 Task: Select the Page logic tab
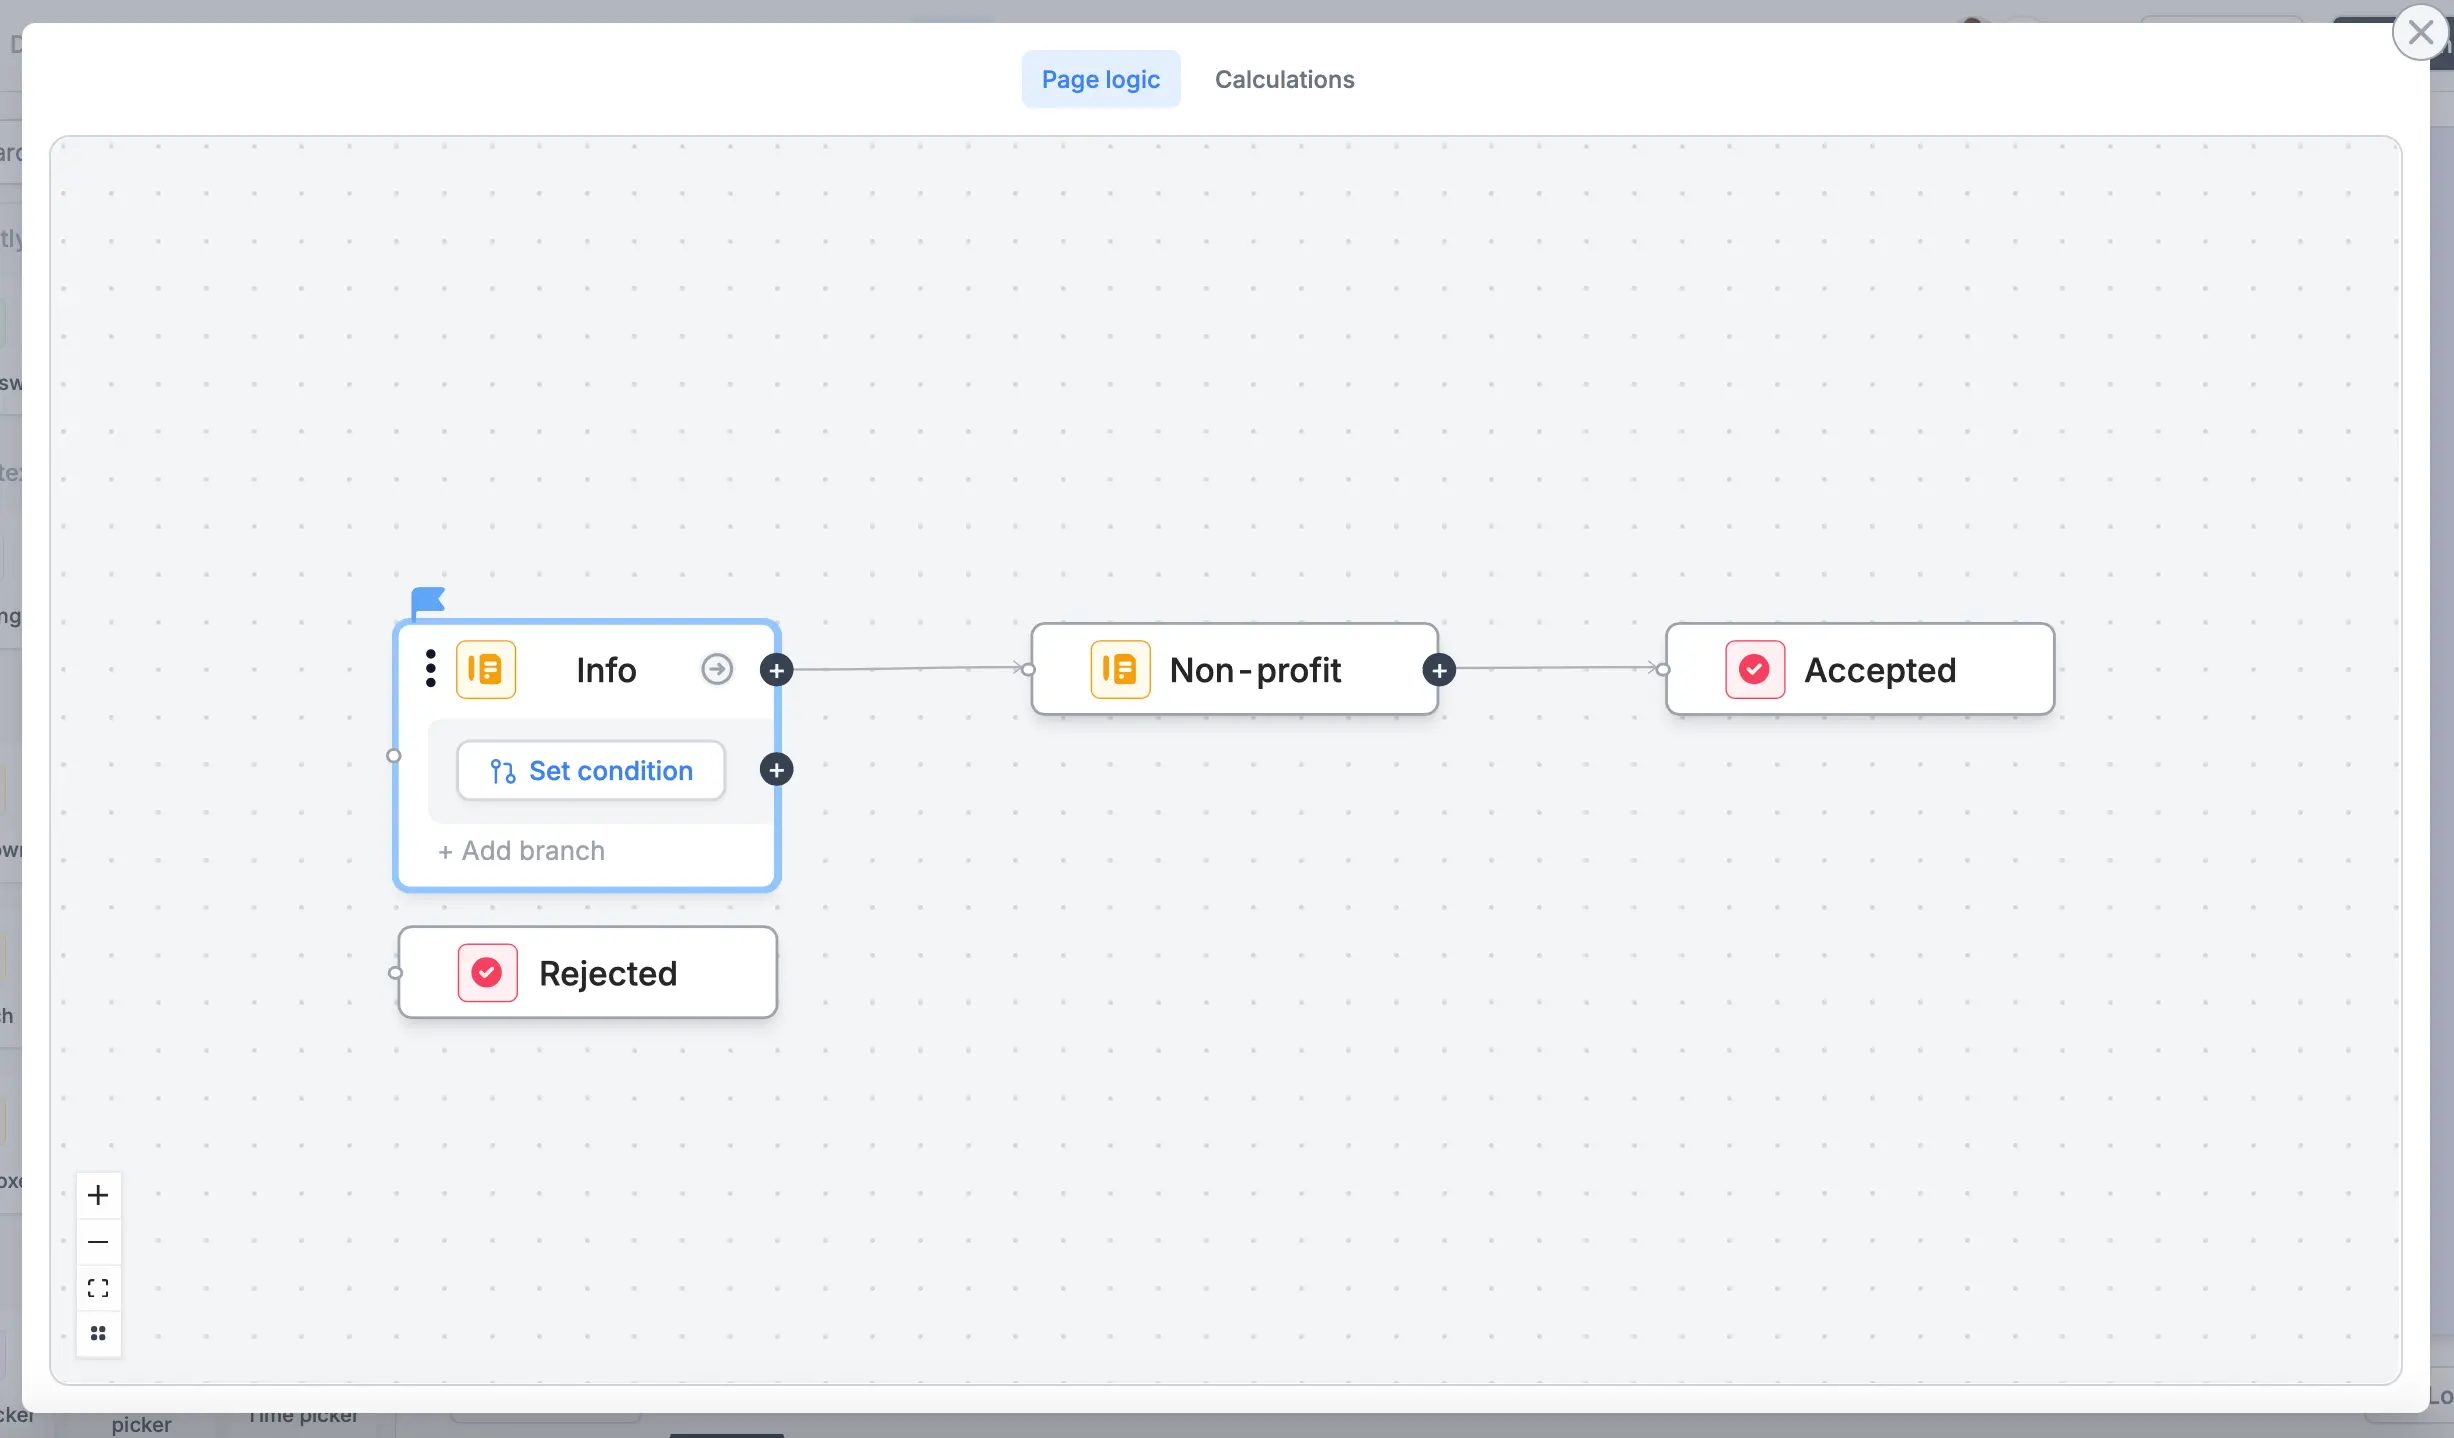pos(1100,79)
